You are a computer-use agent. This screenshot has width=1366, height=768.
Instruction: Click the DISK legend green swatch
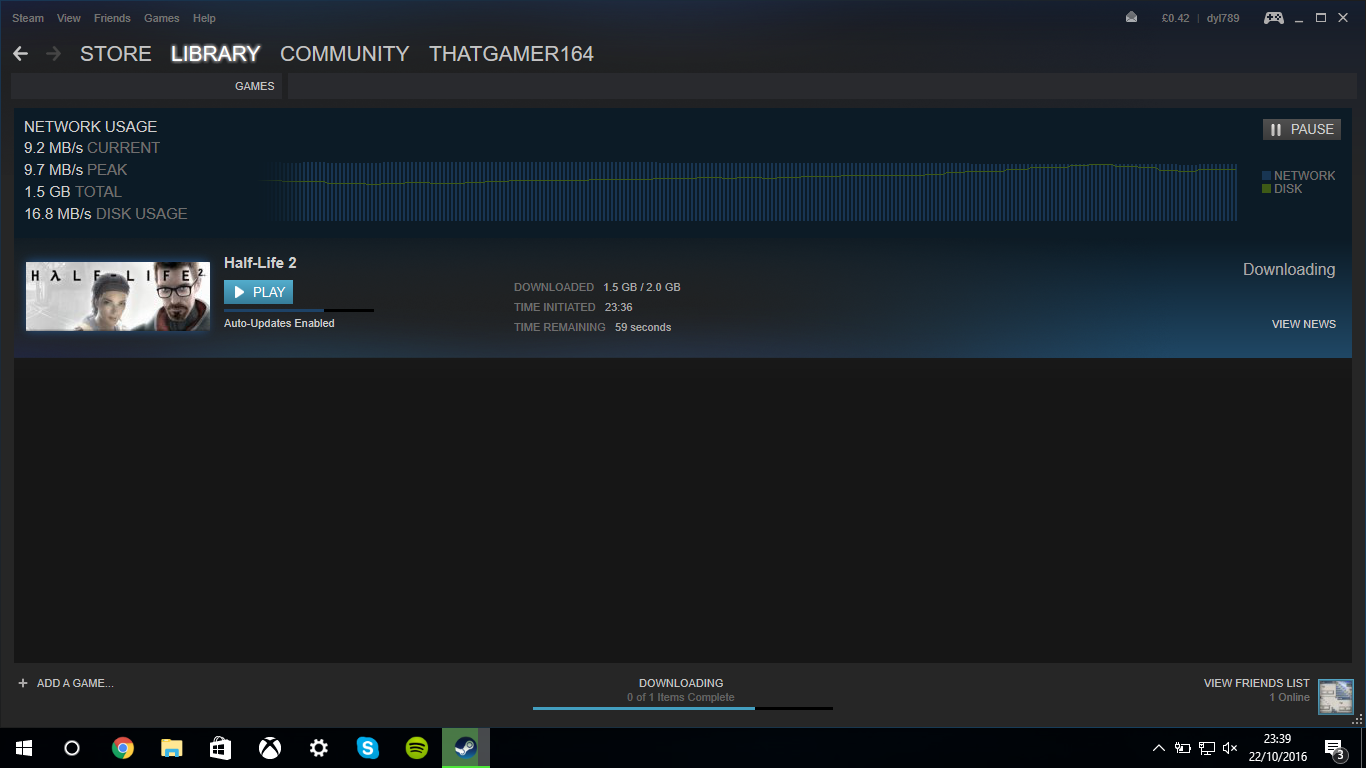1267,189
